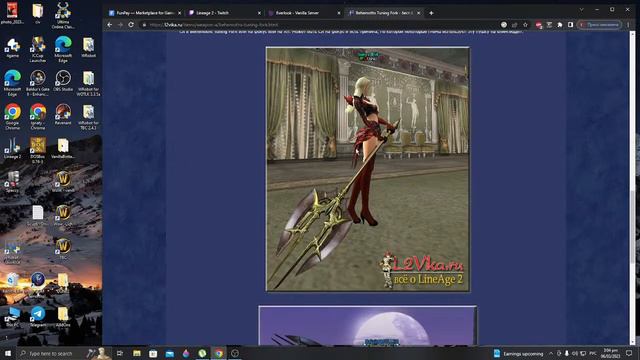Screen dimensions: 640x360
Task: Go forward in browser history
Action: [120, 25]
